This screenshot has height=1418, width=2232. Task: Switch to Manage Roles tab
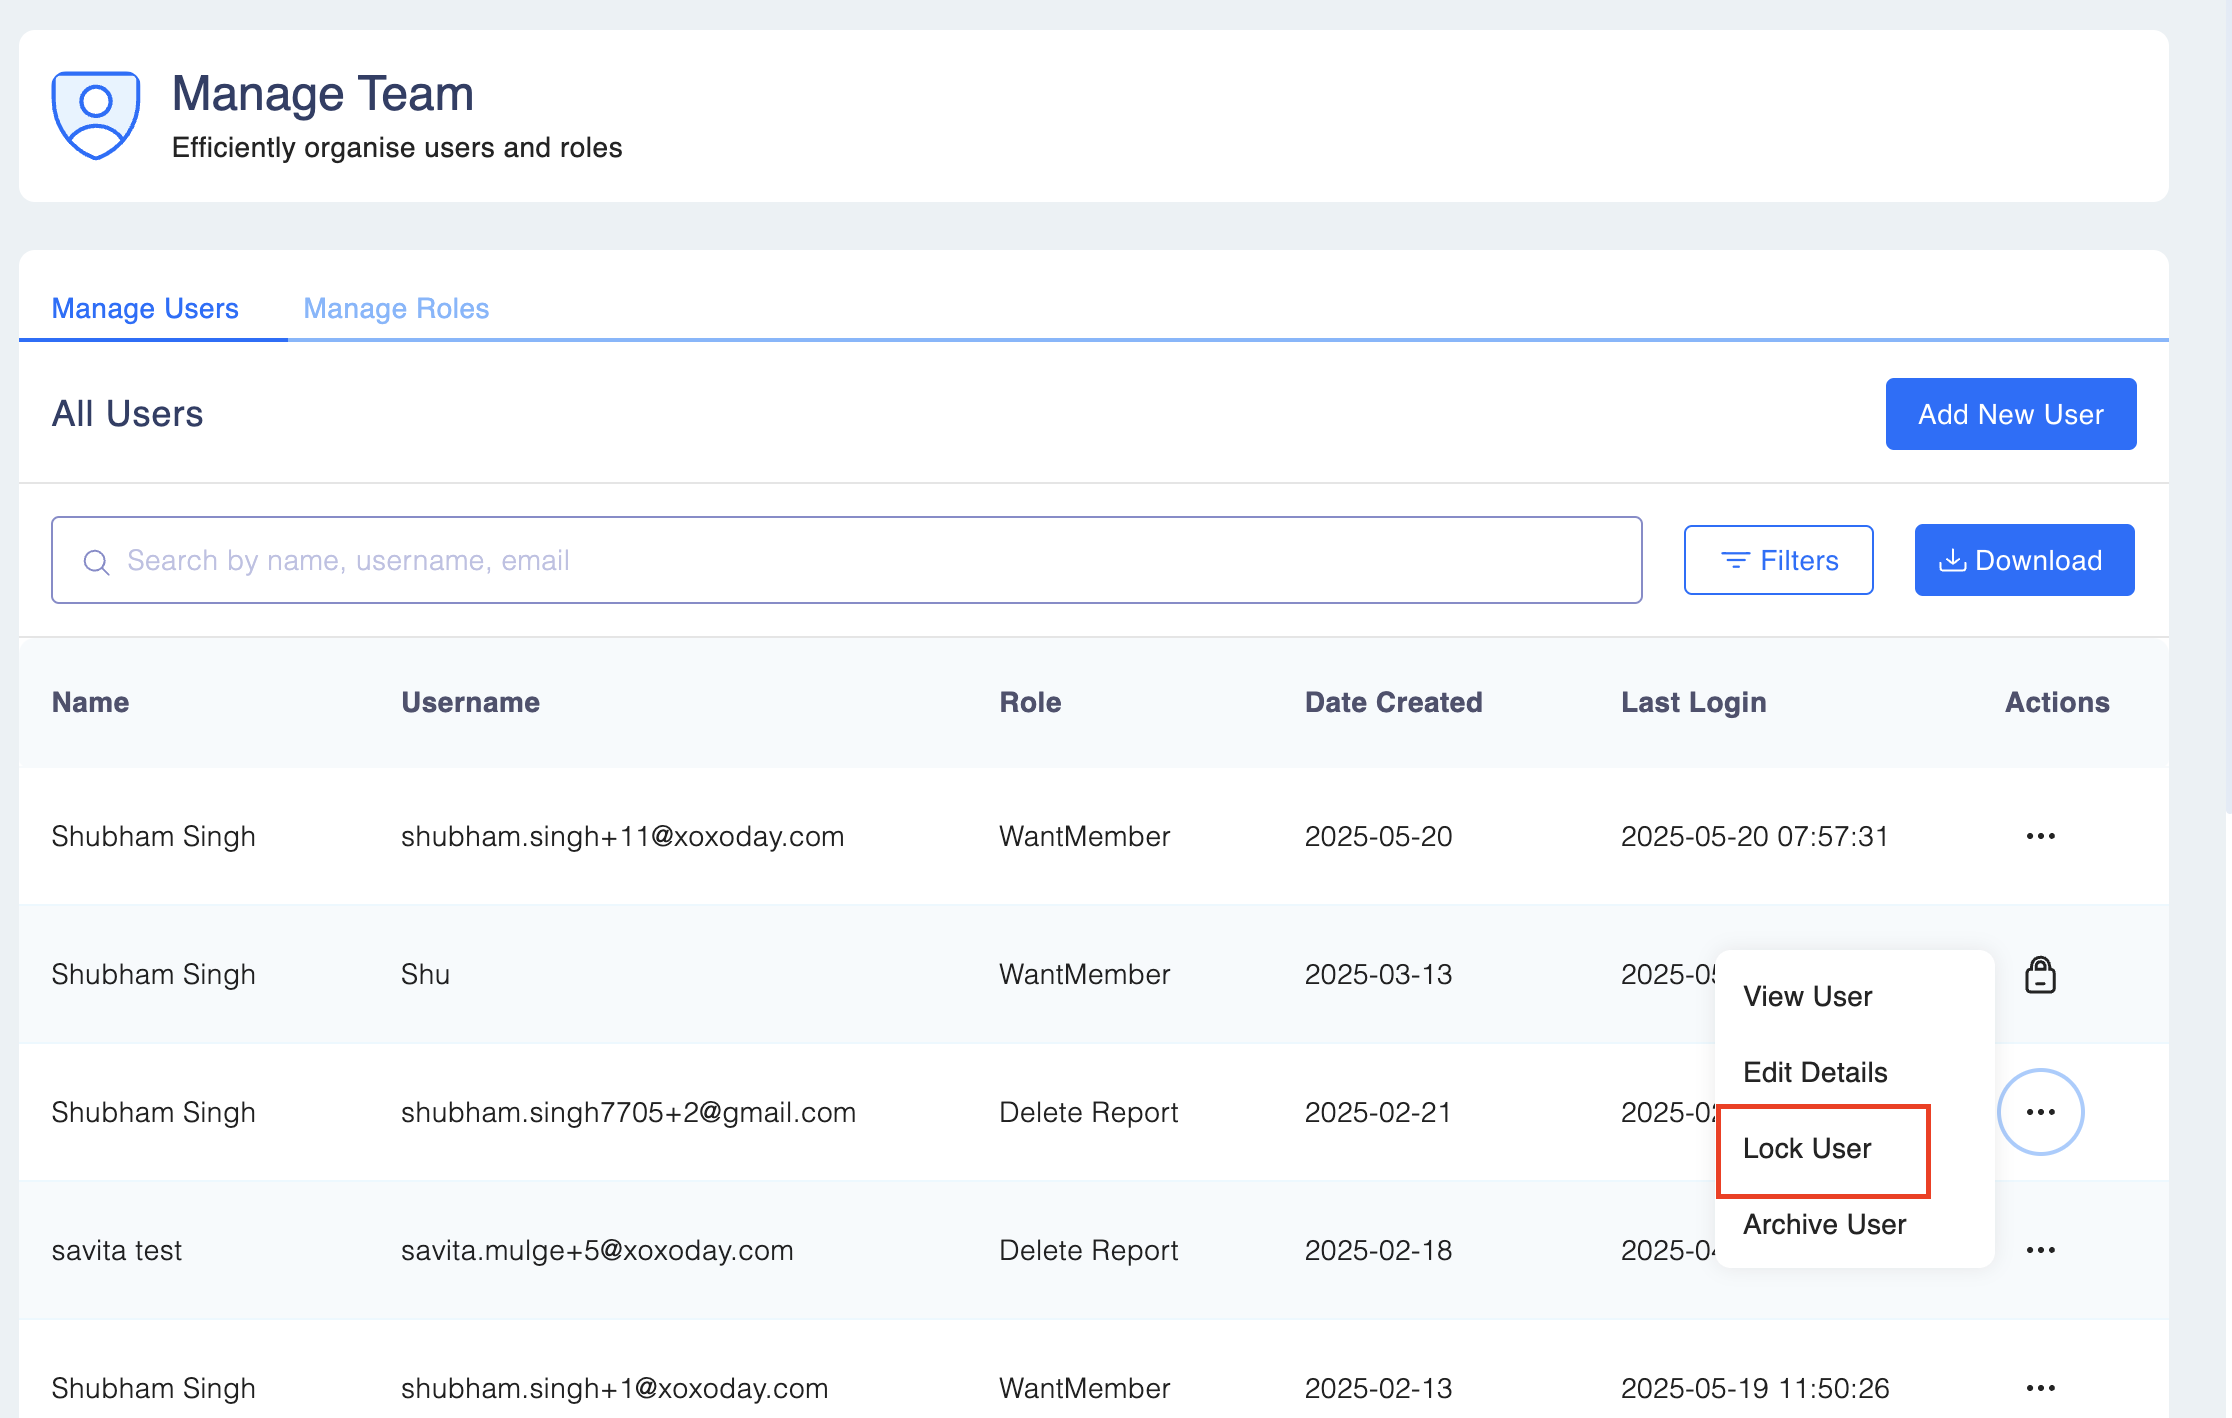(396, 308)
